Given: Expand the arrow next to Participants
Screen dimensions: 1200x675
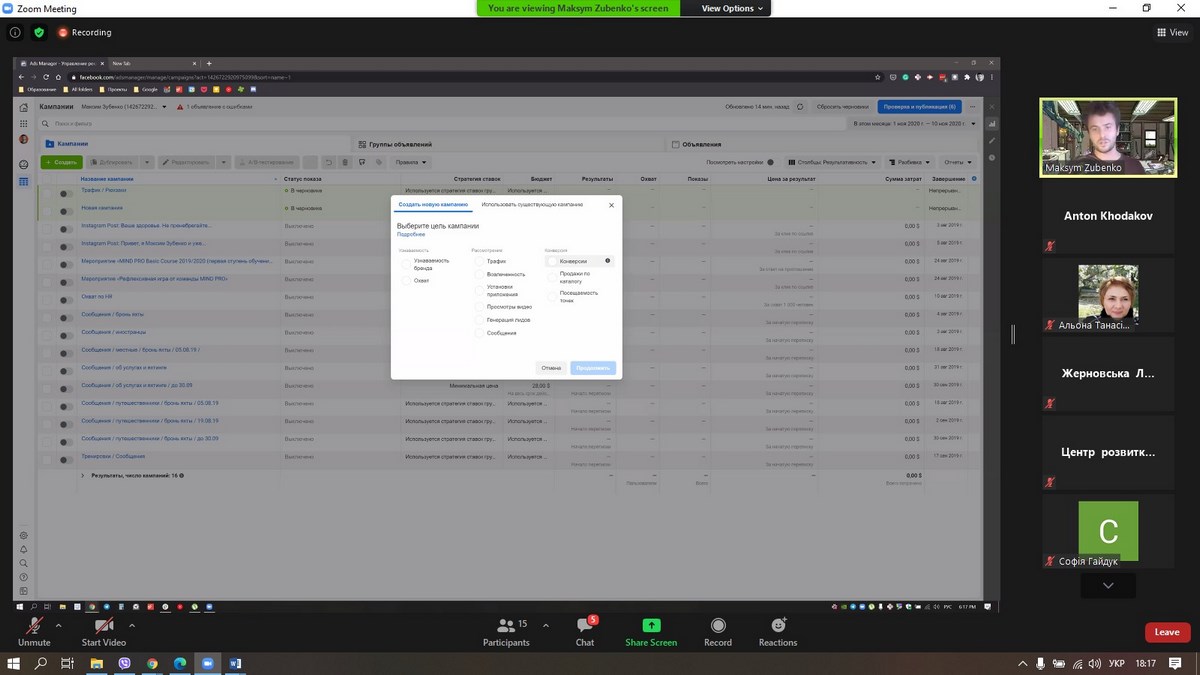Looking at the screenshot, I should point(545,625).
